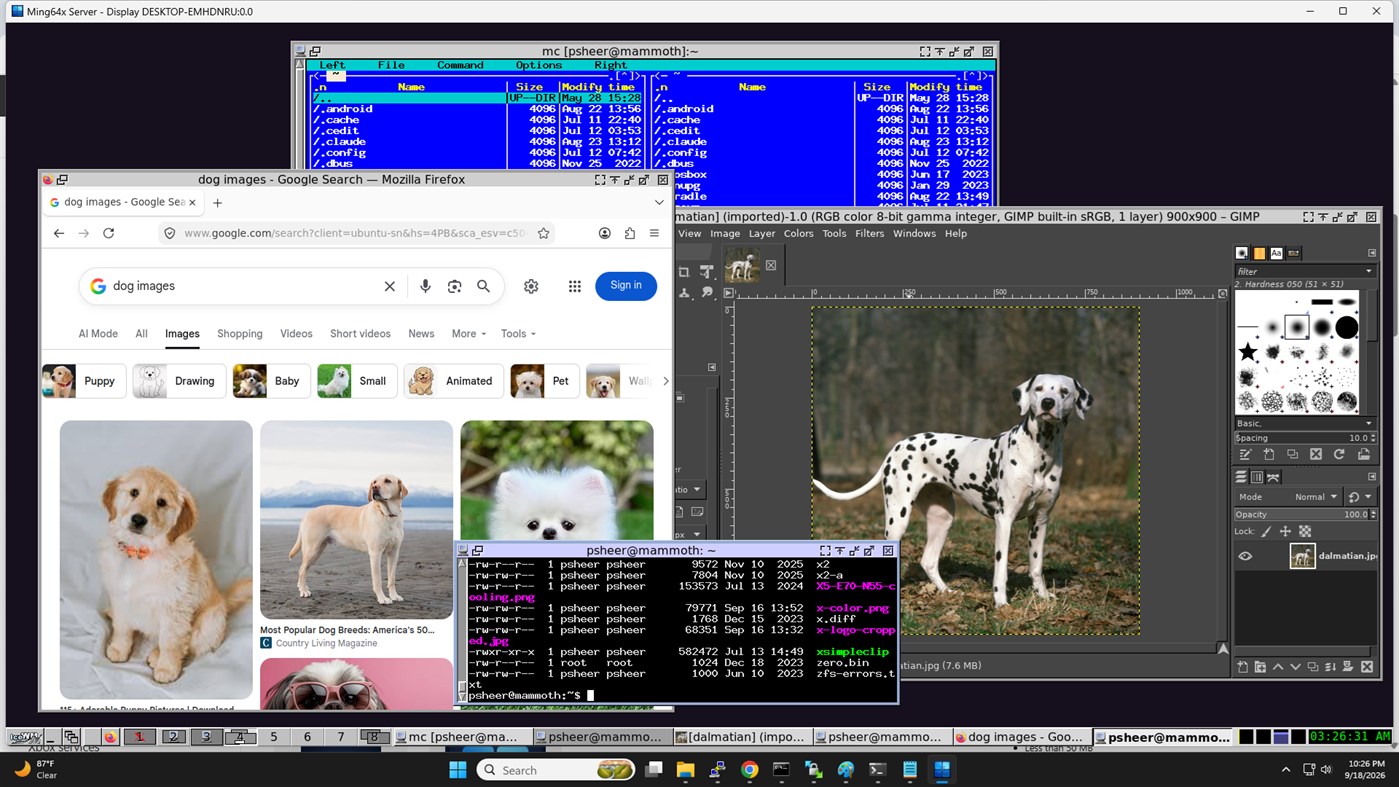The width and height of the screenshot is (1399, 787).
Task: Open the Fonts tab in the GIMP dock
Action: (1276, 253)
